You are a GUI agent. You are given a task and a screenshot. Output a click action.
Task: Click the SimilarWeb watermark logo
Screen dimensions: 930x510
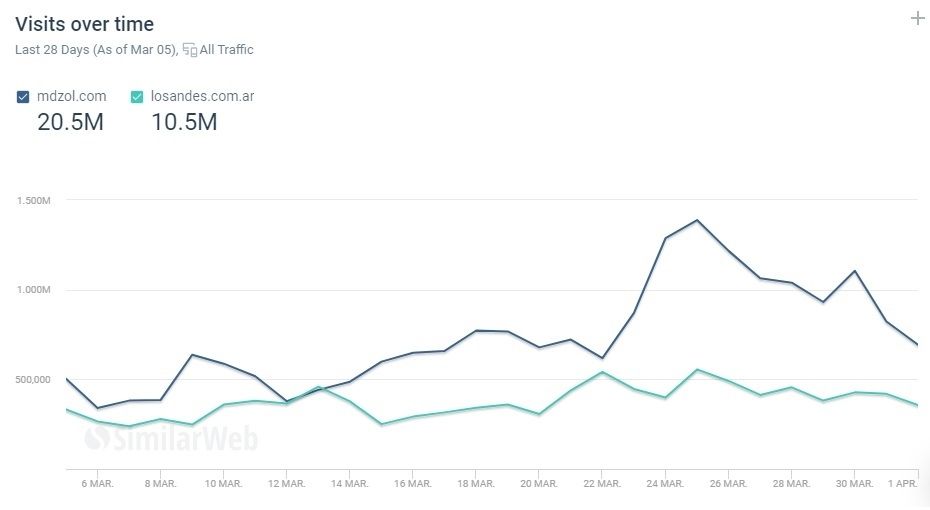tap(171, 438)
